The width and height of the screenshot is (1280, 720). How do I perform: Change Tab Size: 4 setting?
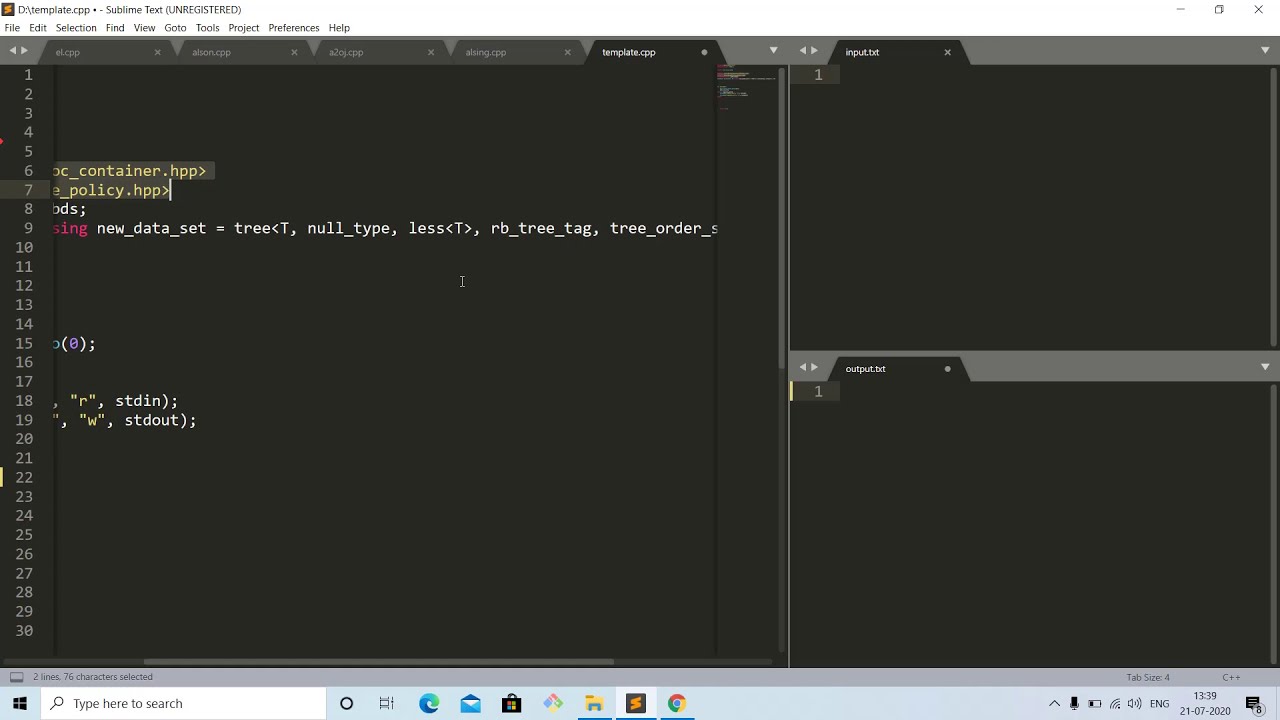click(1147, 677)
